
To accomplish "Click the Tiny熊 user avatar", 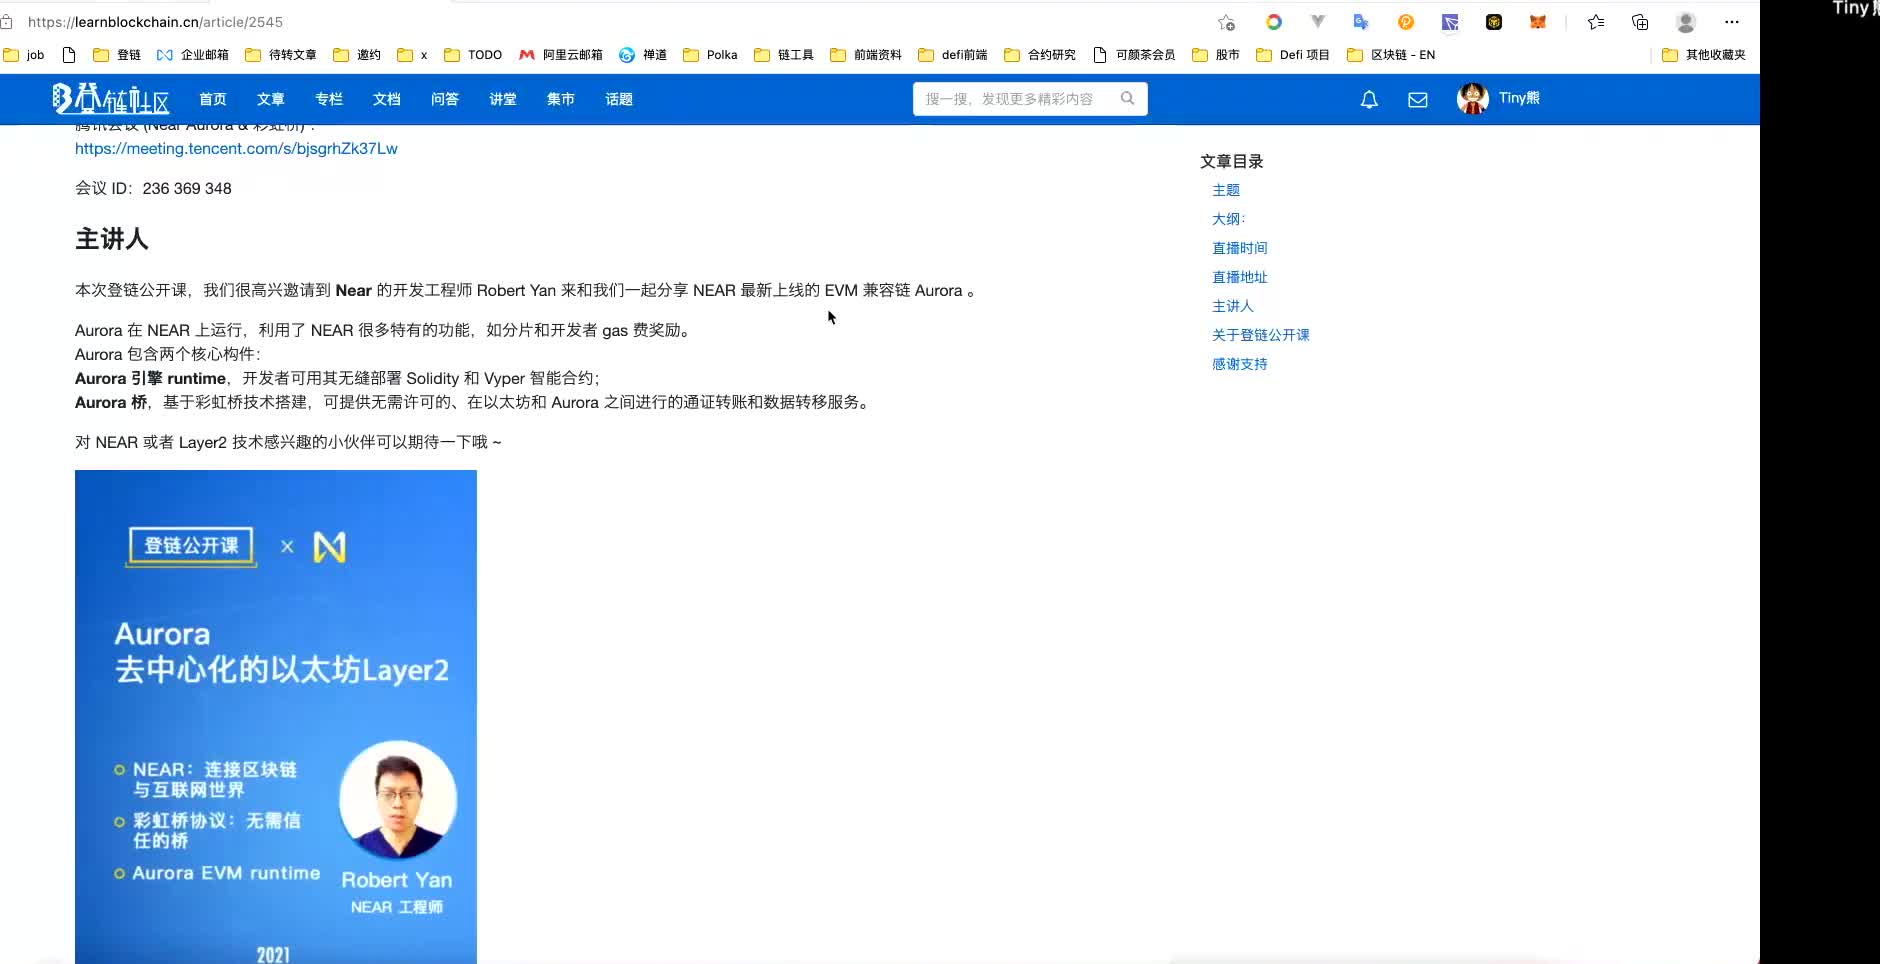I will [1473, 98].
